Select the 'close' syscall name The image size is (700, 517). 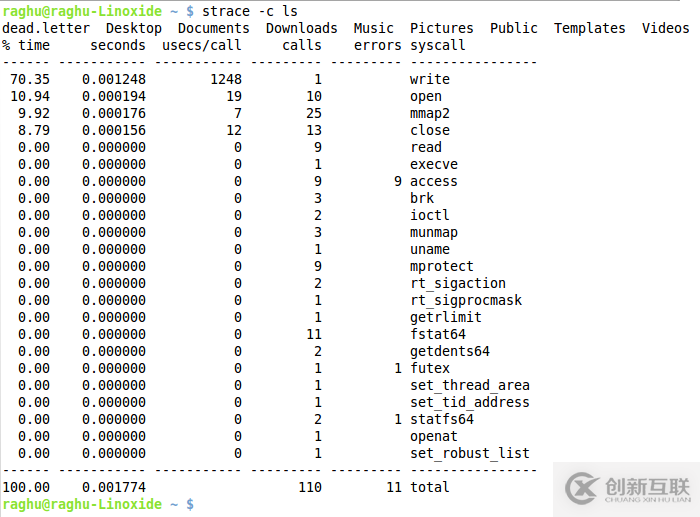pos(430,130)
